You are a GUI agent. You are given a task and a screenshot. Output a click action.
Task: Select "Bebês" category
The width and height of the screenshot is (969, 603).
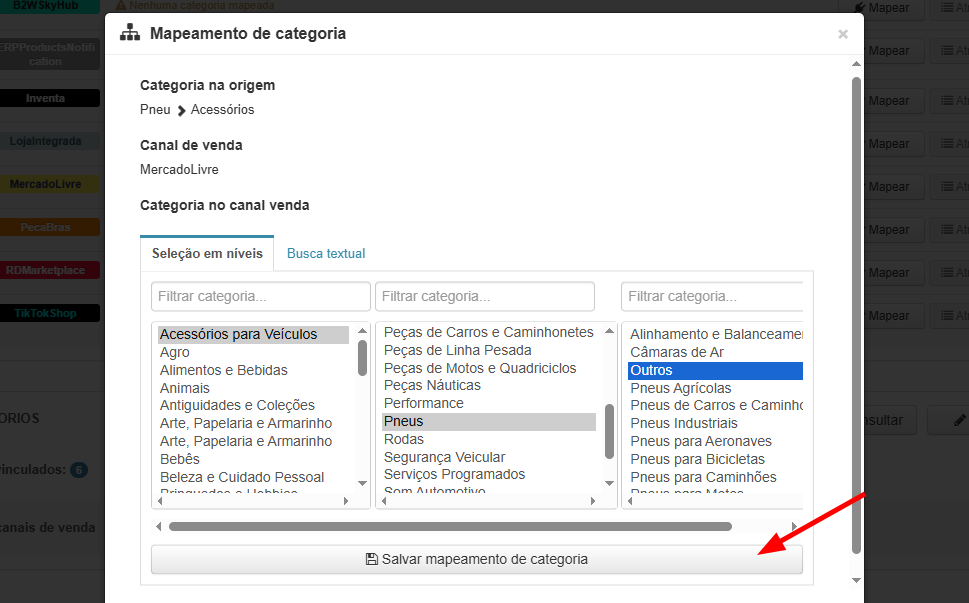point(180,459)
